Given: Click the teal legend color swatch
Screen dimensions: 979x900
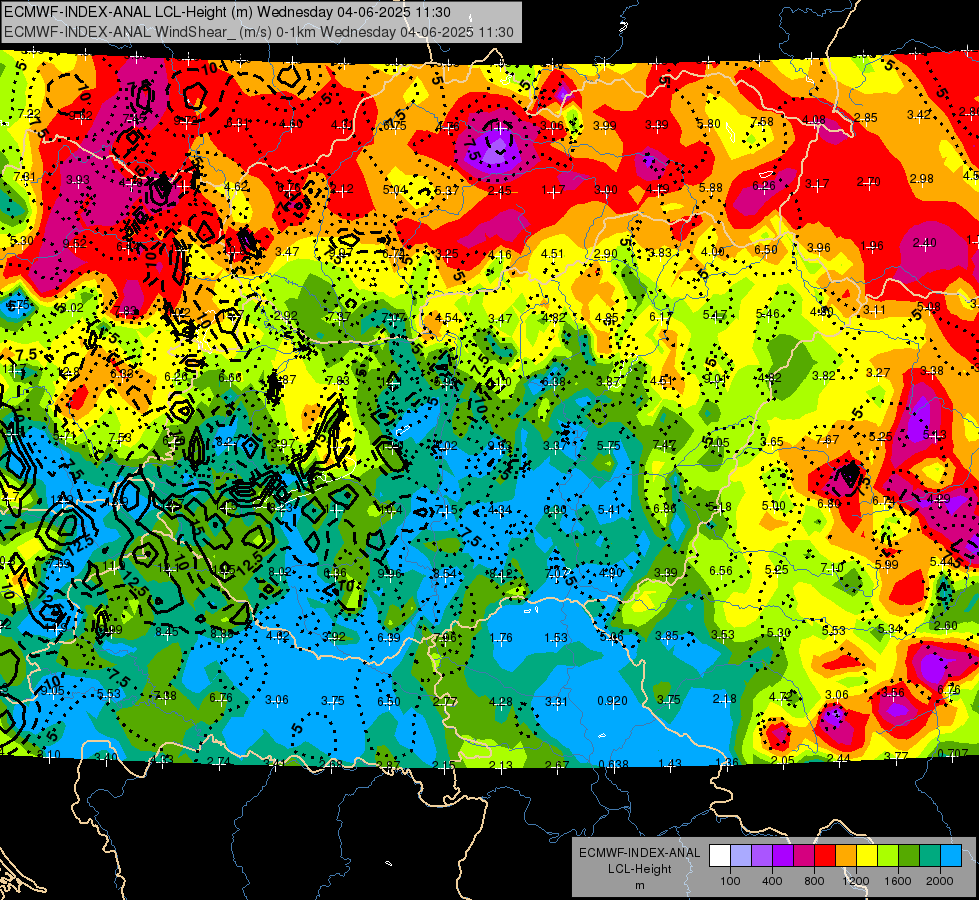Looking at the screenshot, I should tap(930, 856).
